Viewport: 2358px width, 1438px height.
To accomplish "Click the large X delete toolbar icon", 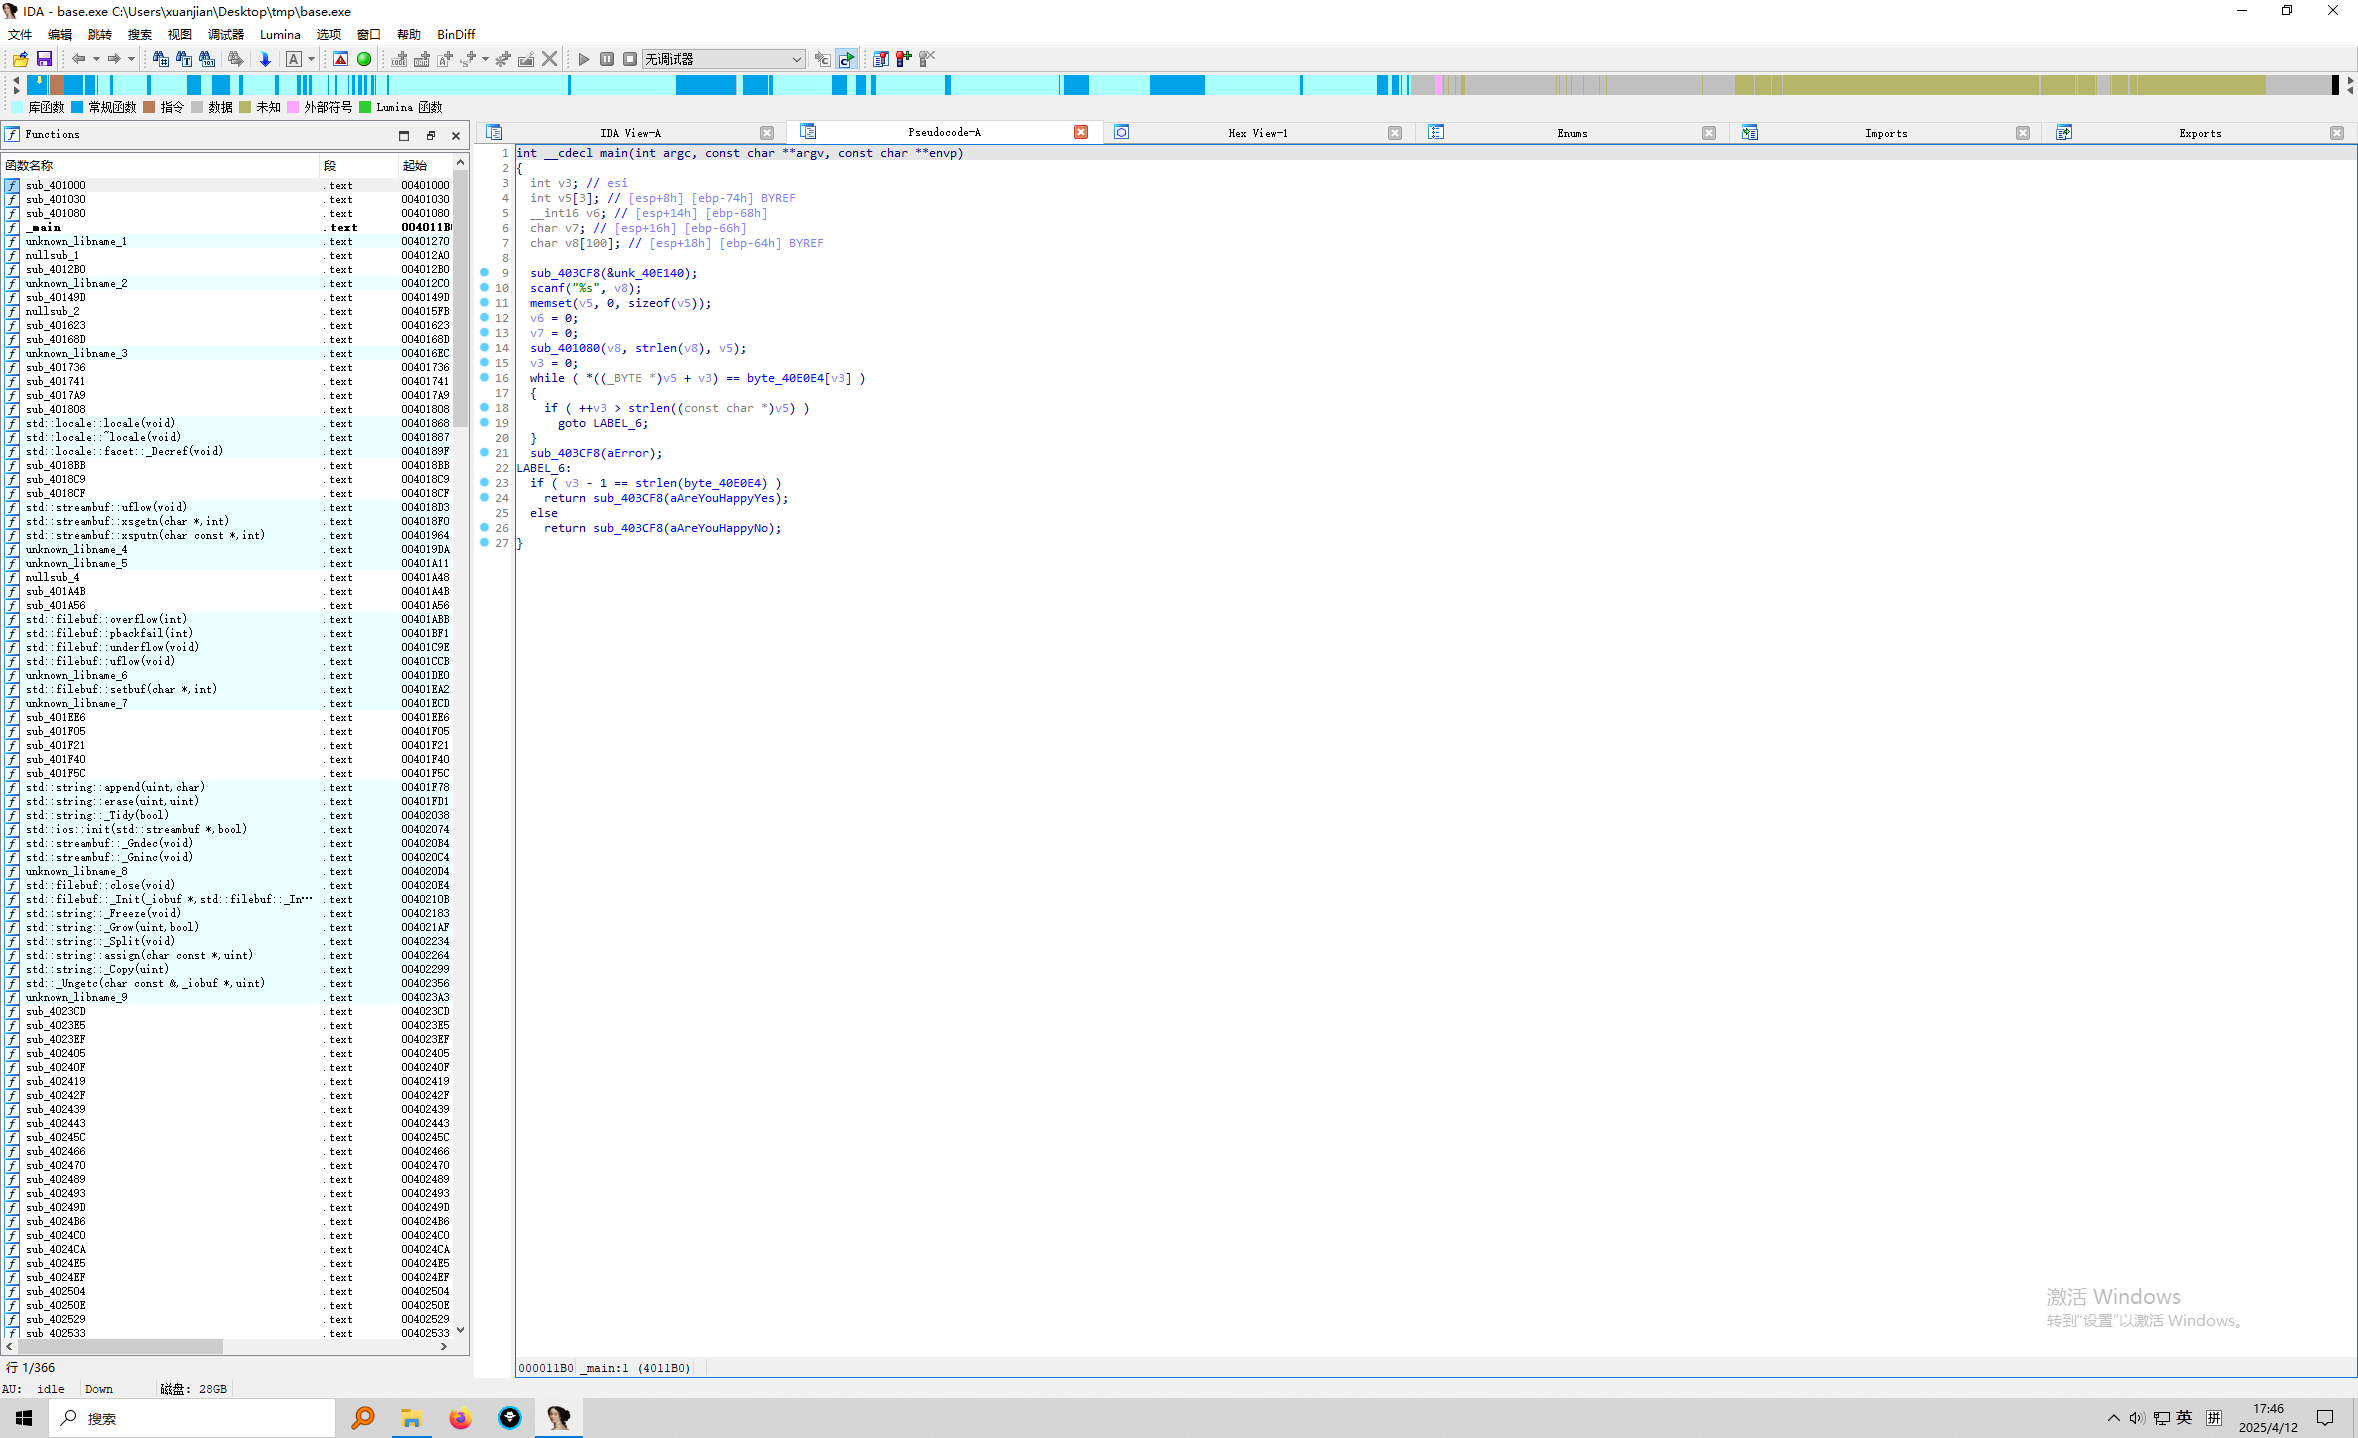I will [550, 59].
